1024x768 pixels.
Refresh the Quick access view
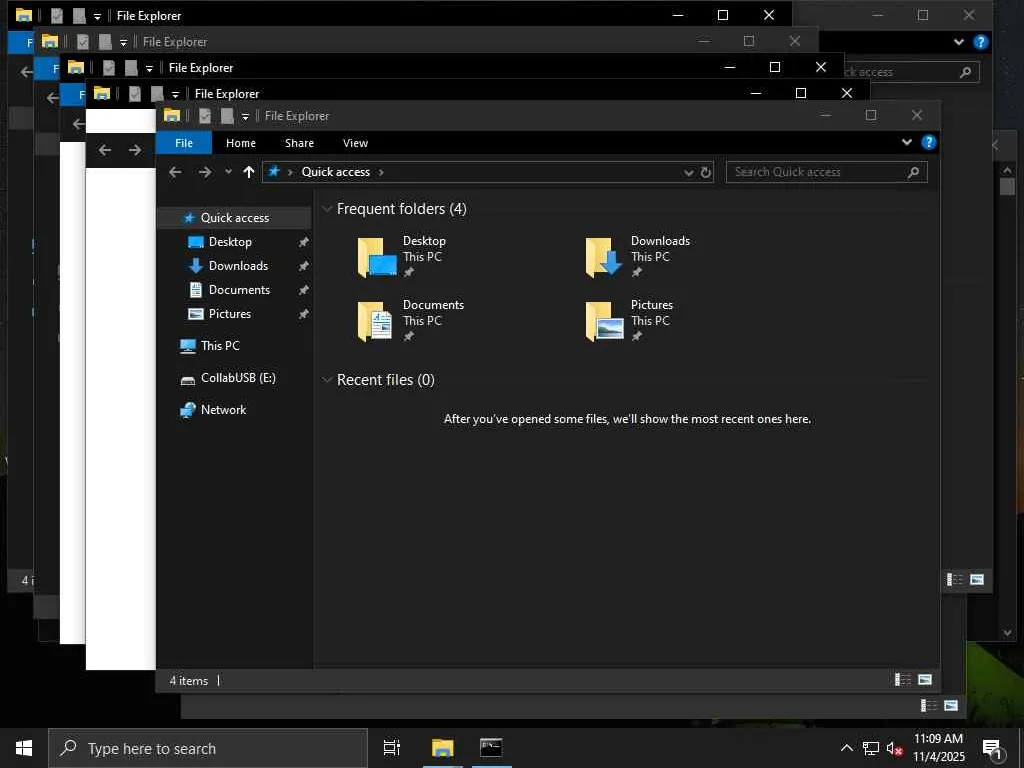(x=706, y=172)
